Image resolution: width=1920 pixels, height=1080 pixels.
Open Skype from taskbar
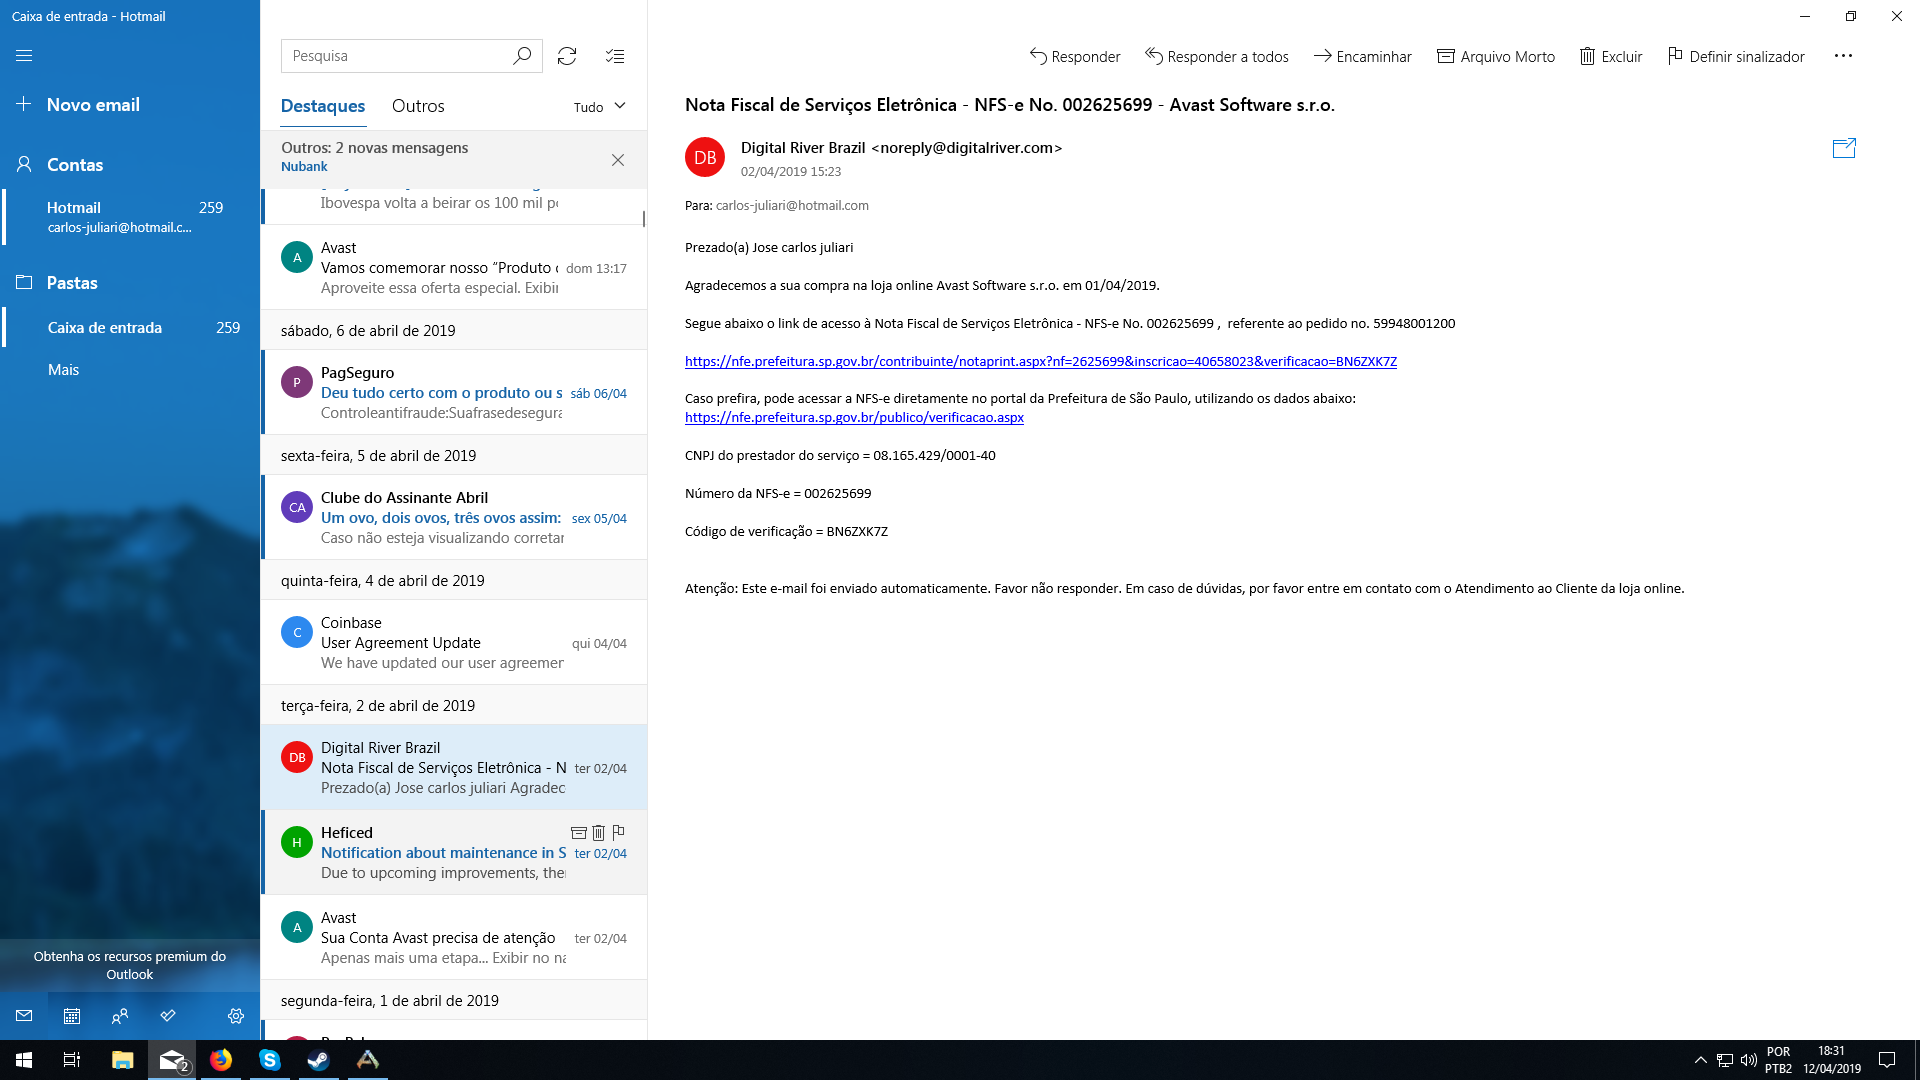(270, 1060)
